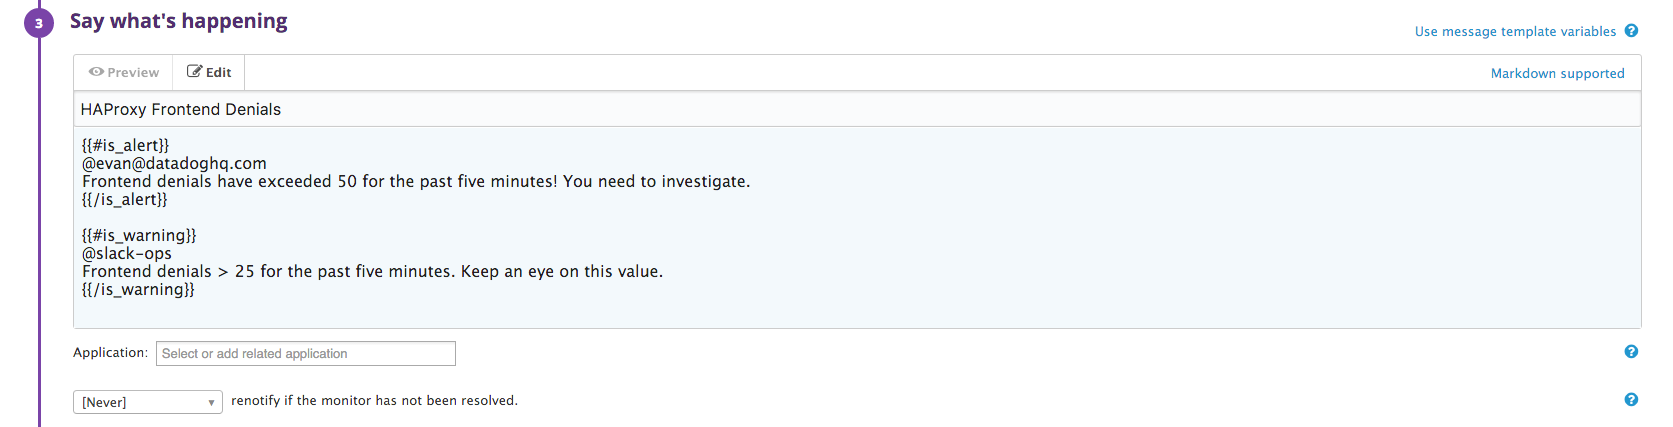
Task: Place cursor on @evan@datadoghq.com mention line
Action: coord(174,163)
